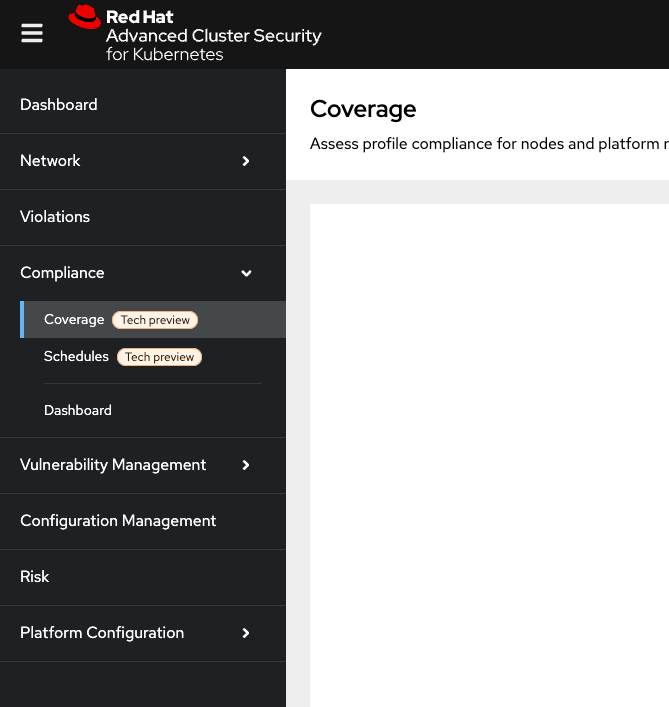Click the Red Hat logo
The width and height of the screenshot is (669, 707).
(85, 17)
